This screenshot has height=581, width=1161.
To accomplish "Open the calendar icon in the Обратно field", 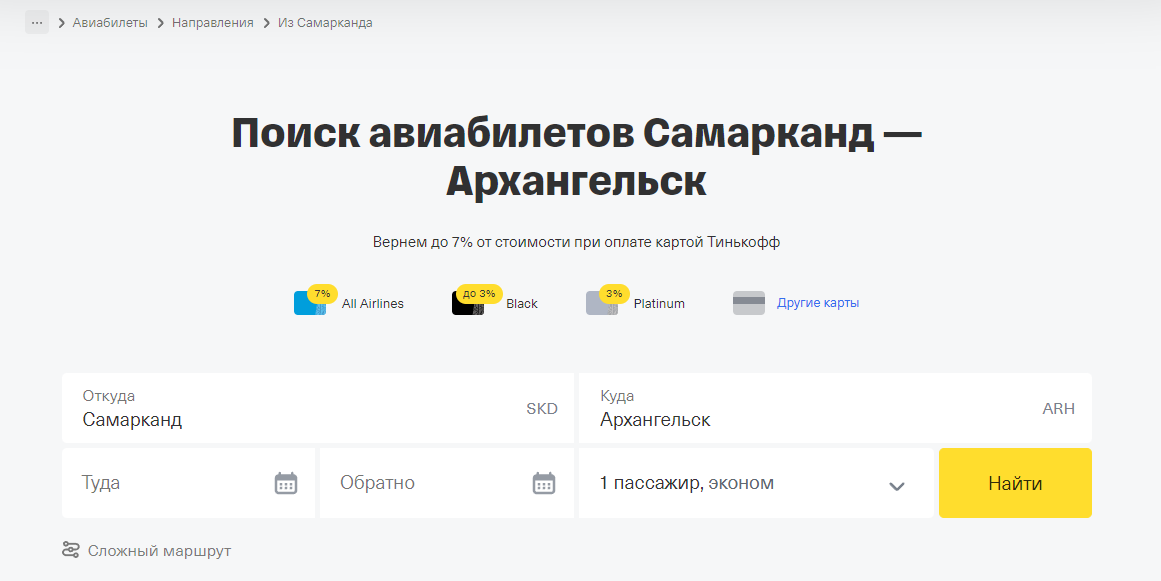I will [x=543, y=482].
